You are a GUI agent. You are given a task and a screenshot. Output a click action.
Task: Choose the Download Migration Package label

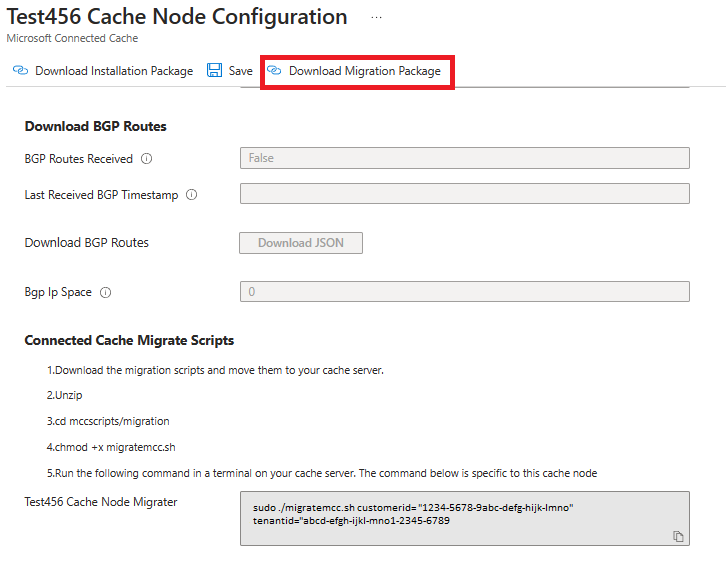click(364, 71)
